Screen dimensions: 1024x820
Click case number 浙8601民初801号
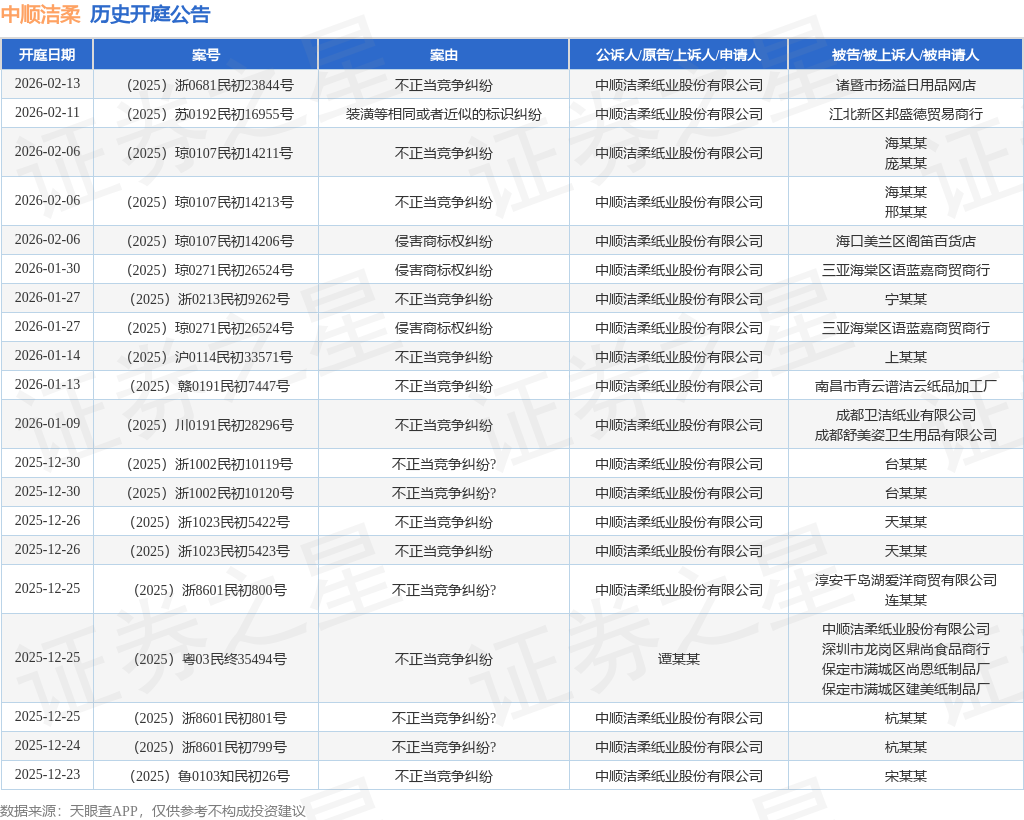coord(210,719)
